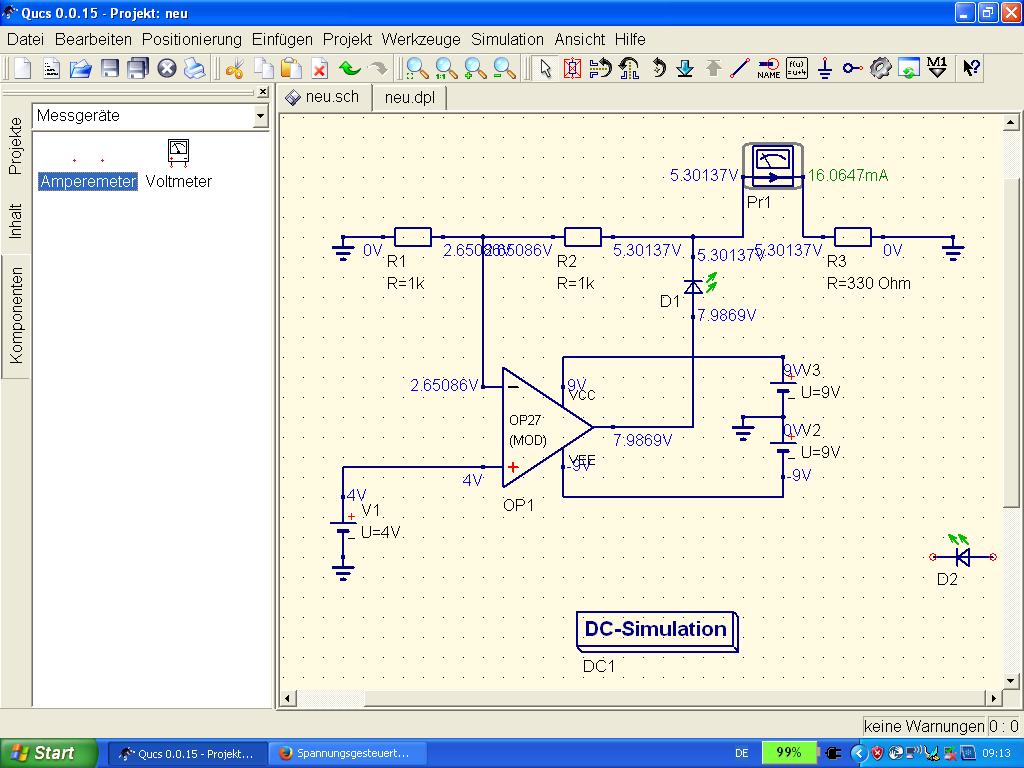
Task: Click the Windows Start button
Action: [x=48, y=753]
